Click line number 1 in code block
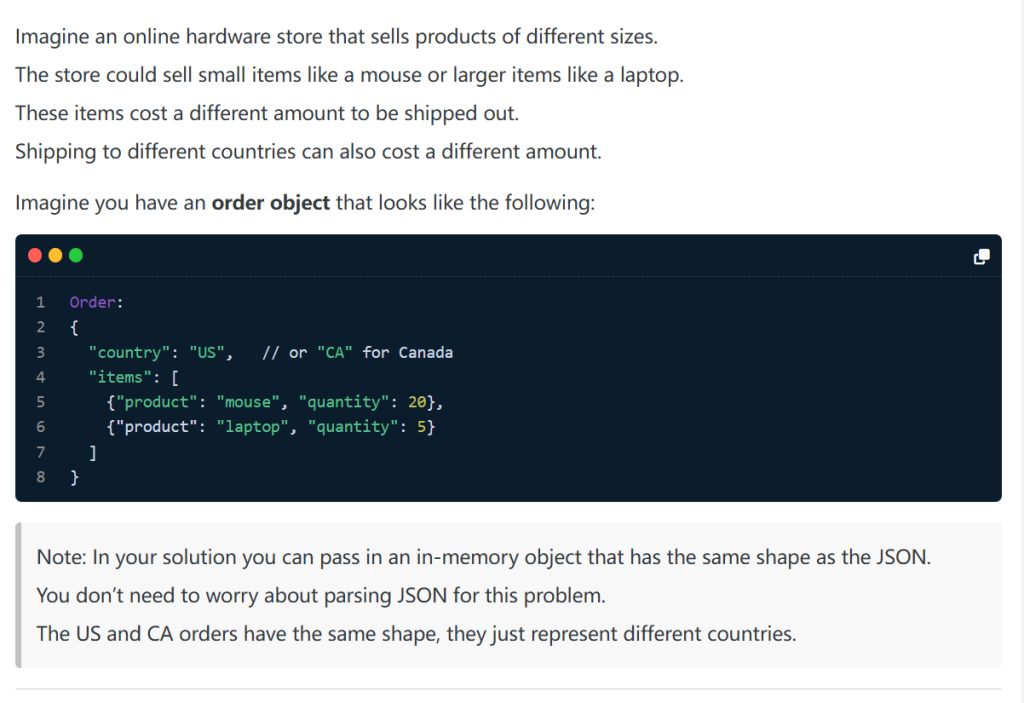1024x703 pixels. [41, 302]
